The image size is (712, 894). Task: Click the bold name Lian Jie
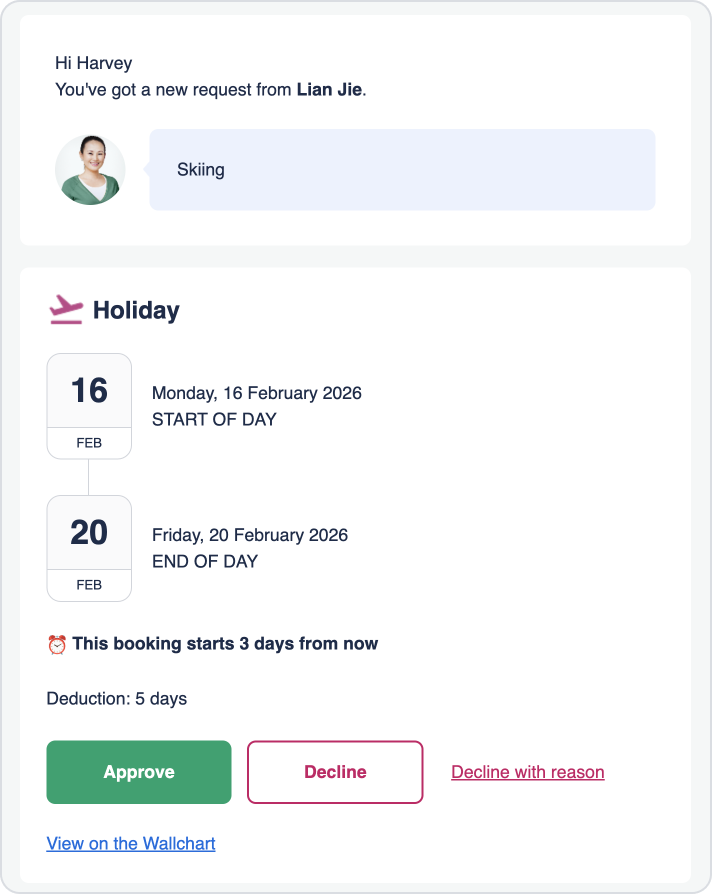[329, 90]
